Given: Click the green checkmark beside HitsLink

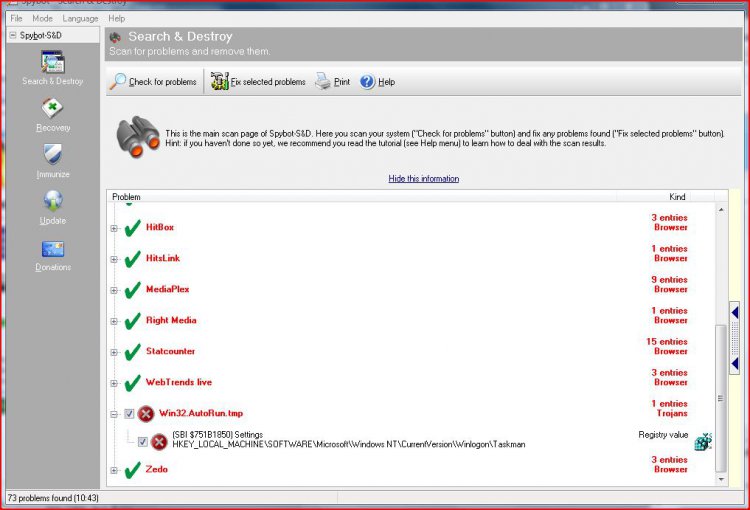Looking at the screenshot, I should [132, 259].
